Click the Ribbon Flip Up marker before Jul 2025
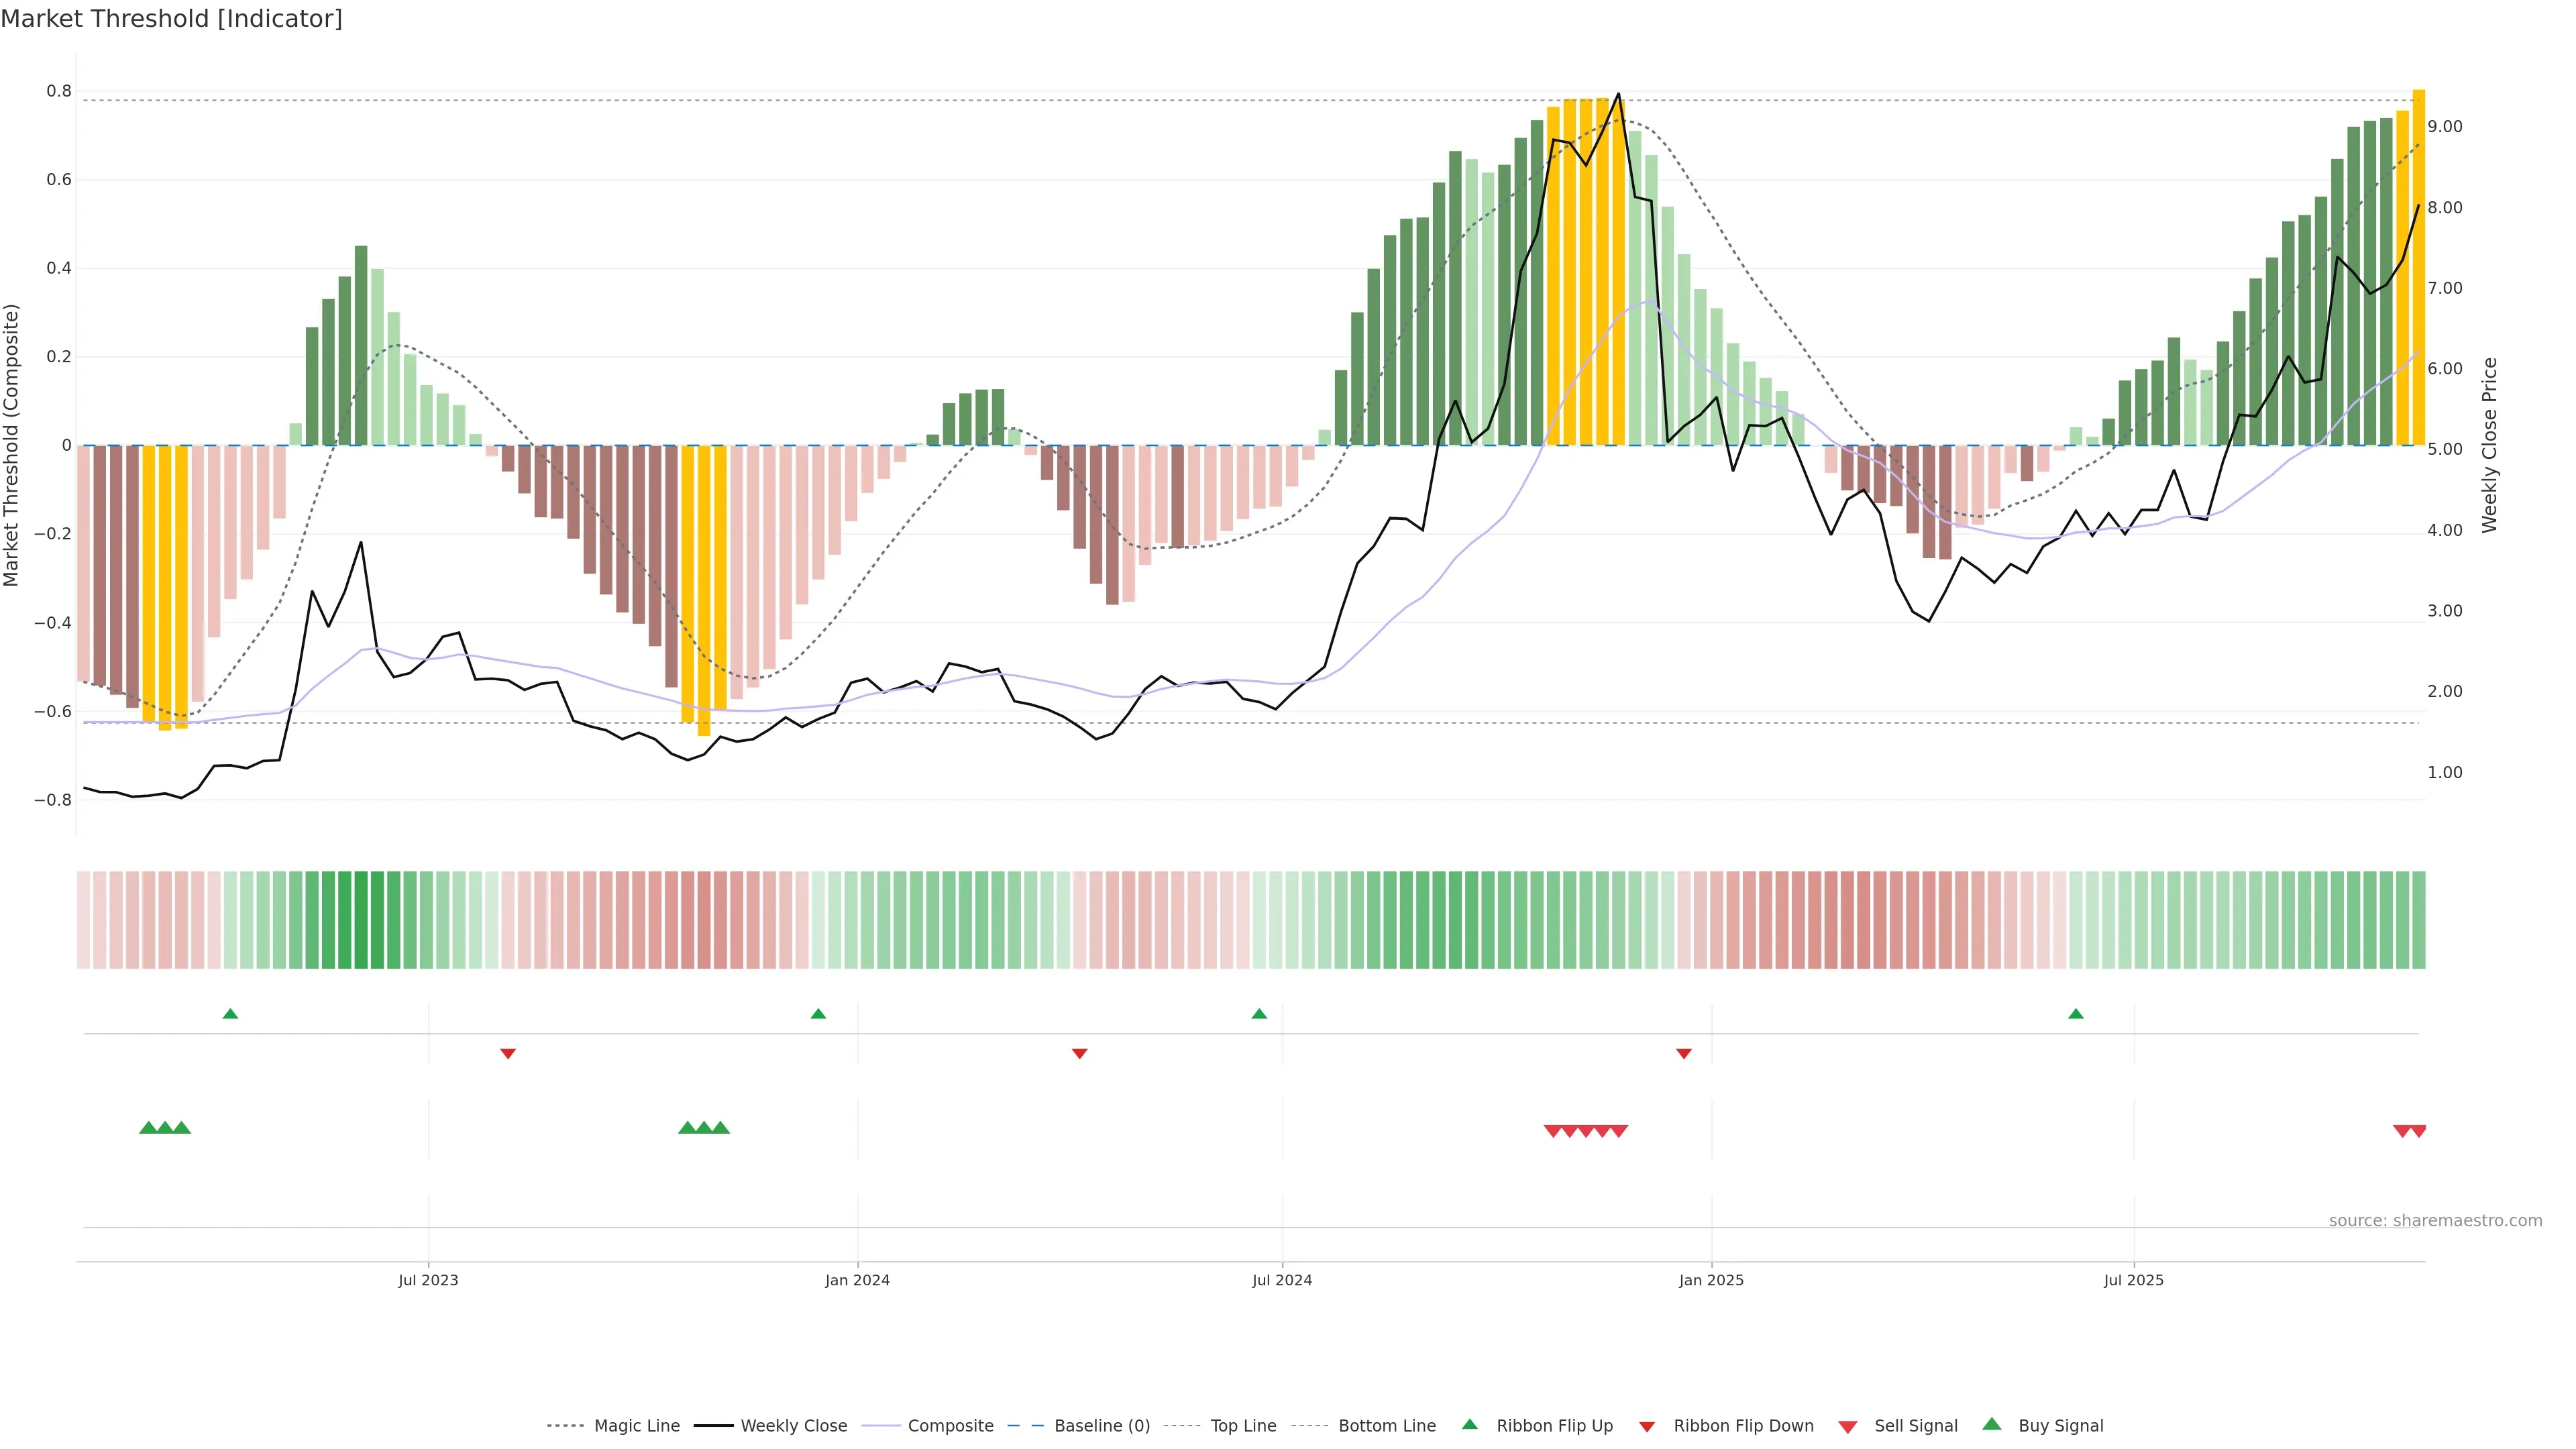The image size is (2576, 1449). (x=2076, y=1014)
